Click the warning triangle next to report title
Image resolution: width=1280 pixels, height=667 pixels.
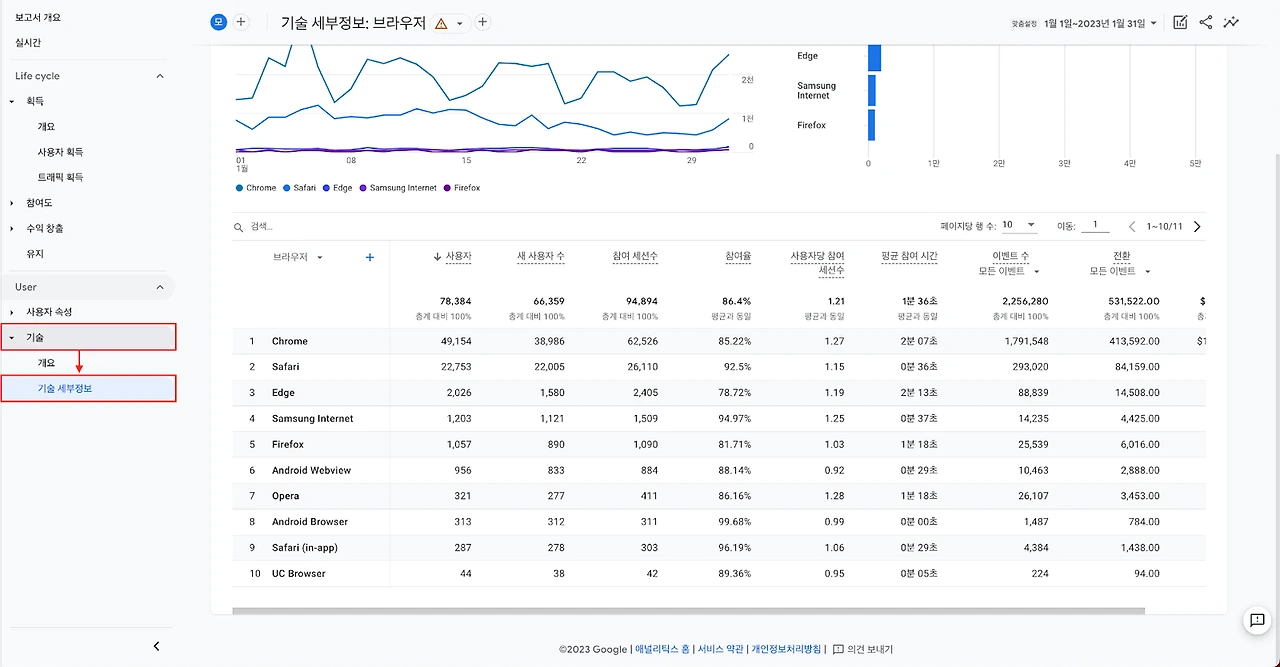[x=442, y=23]
